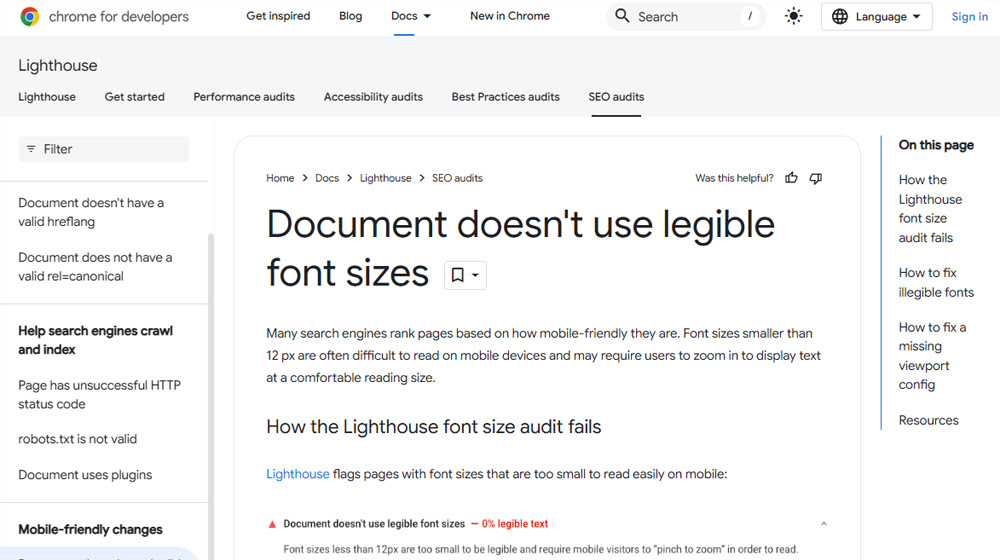Click 'Help search engines crawl and index' heading

[96, 340]
